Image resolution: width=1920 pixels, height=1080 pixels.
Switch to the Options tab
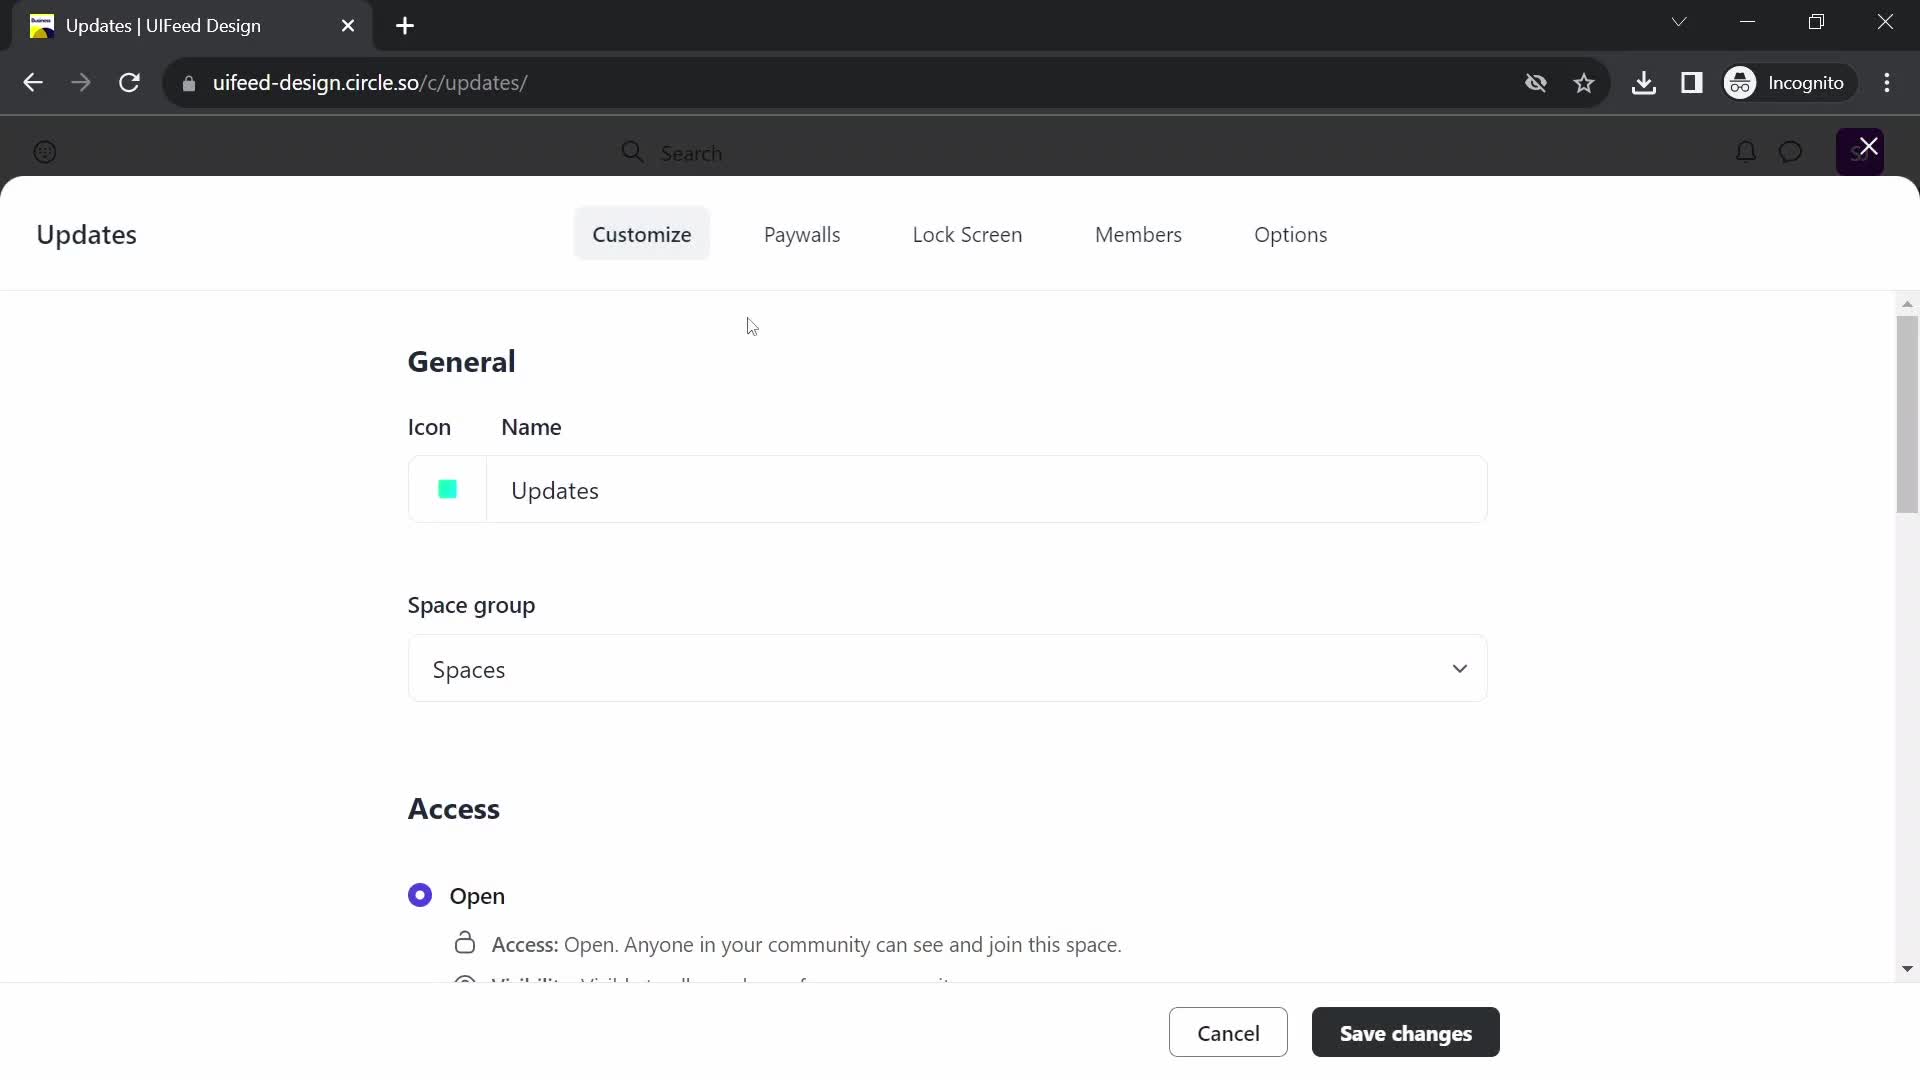pyautogui.click(x=1291, y=233)
